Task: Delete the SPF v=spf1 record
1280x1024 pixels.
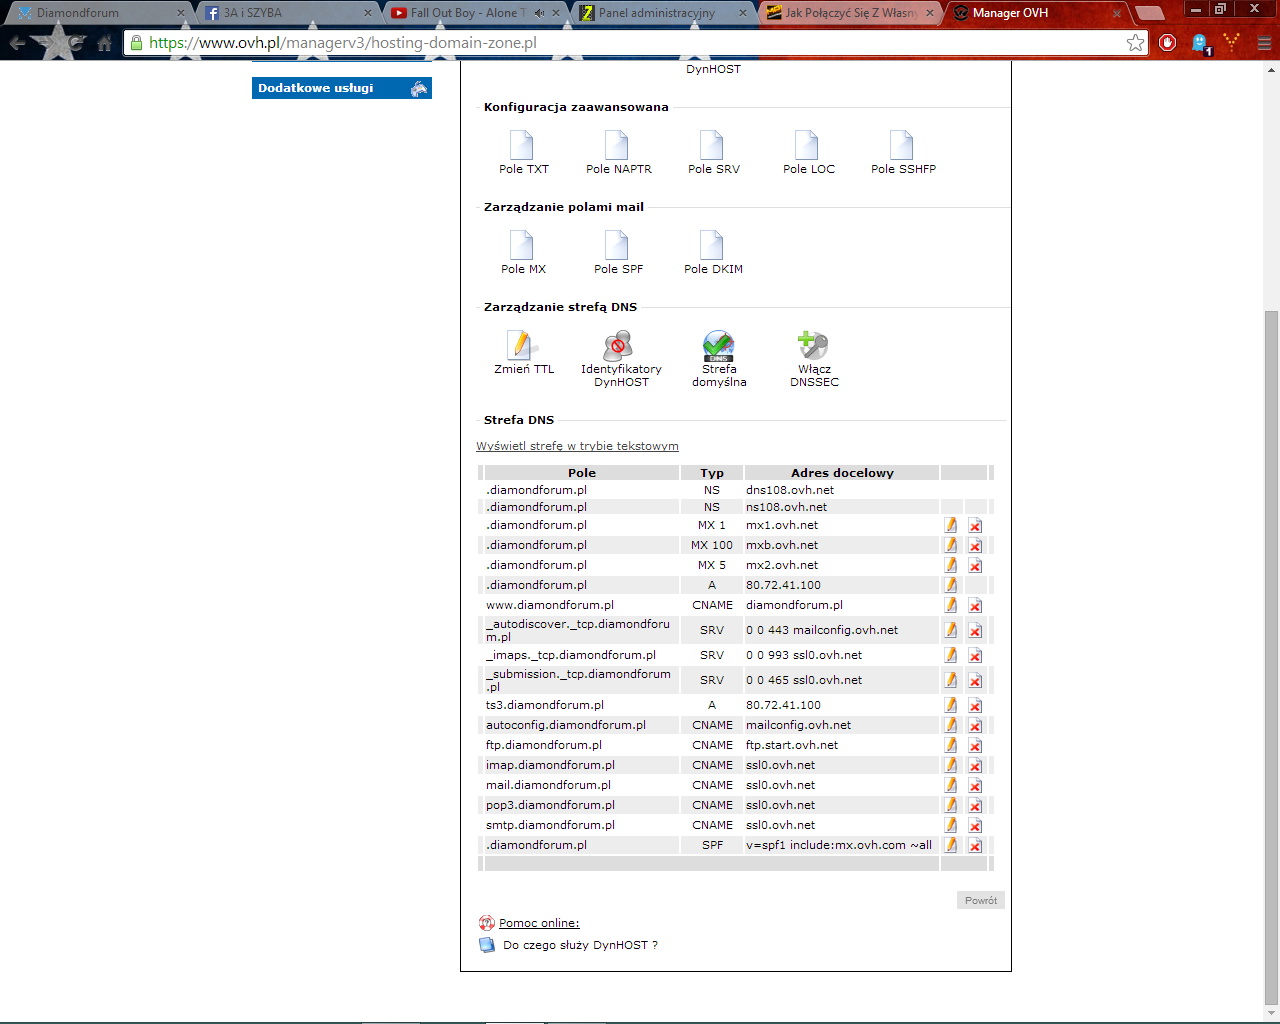Action: 975,846
